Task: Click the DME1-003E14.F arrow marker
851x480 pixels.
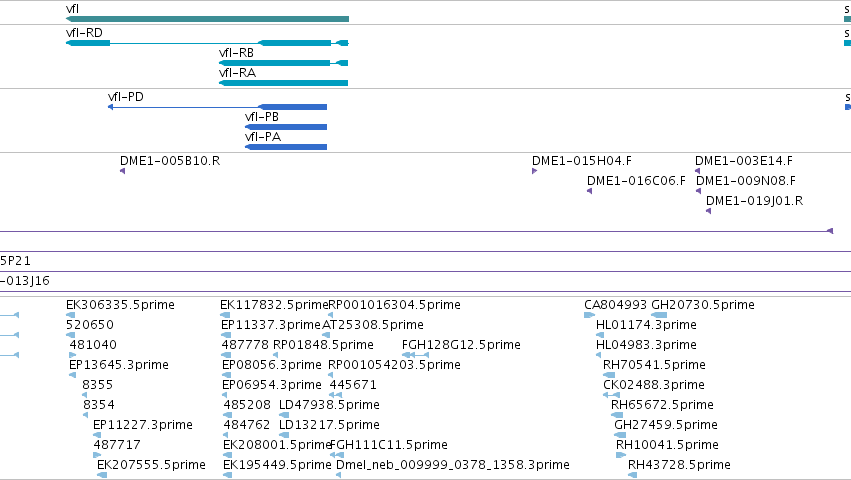Action: tap(697, 171)
